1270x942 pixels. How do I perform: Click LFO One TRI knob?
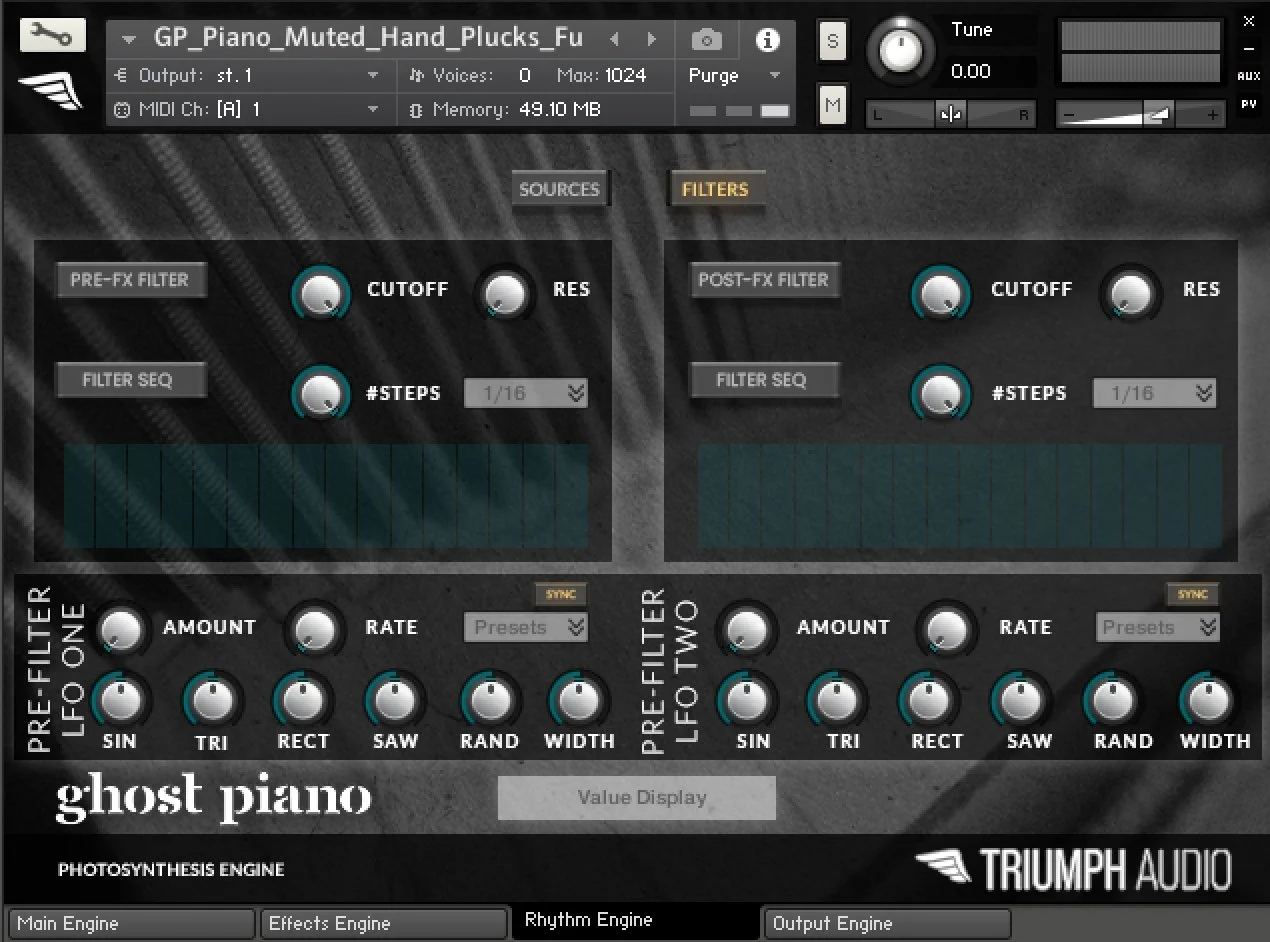tap(212, 701)
